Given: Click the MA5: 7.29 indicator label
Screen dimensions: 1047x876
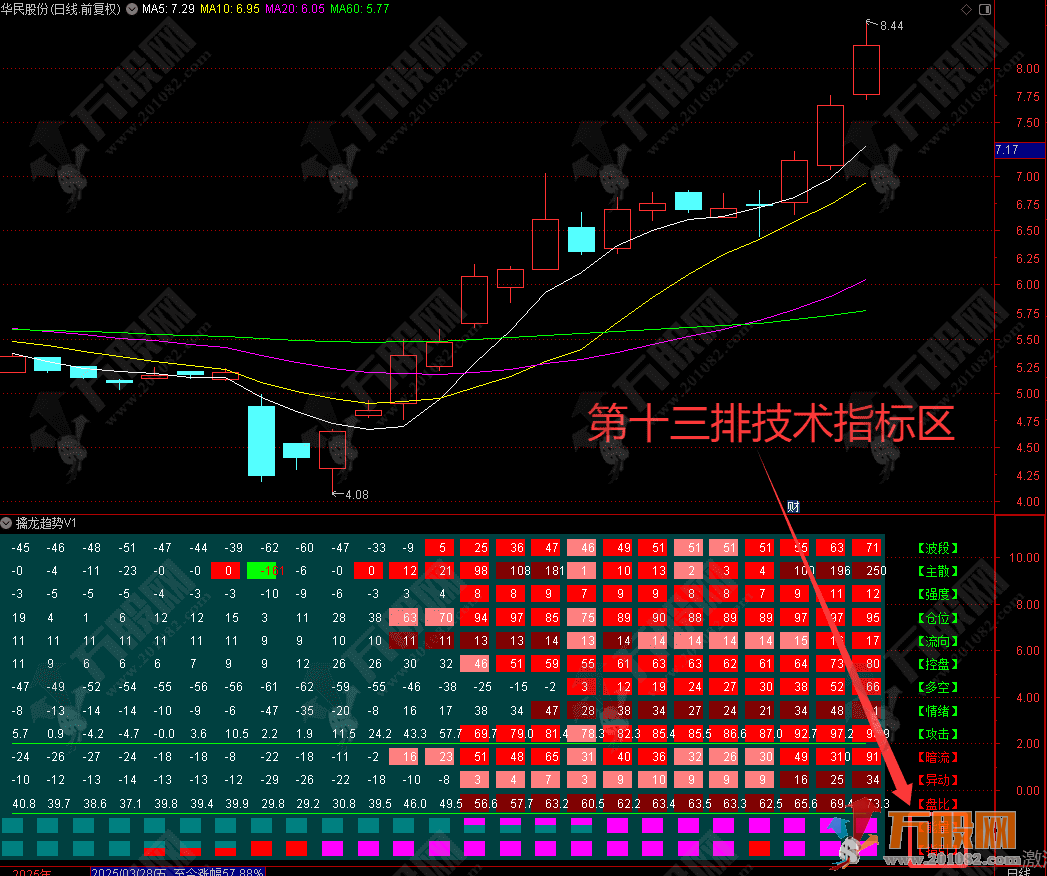Looking at the screenshot, I should [x=168, y=9].
